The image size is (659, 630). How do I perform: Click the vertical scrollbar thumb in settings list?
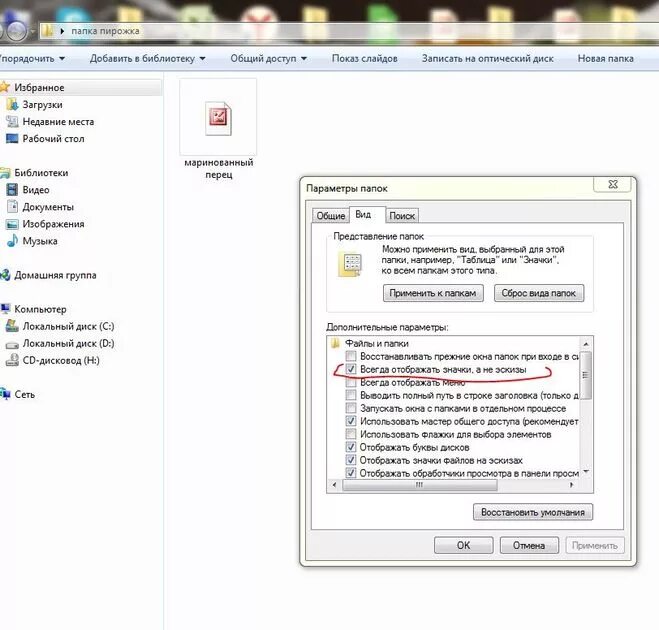586,375
